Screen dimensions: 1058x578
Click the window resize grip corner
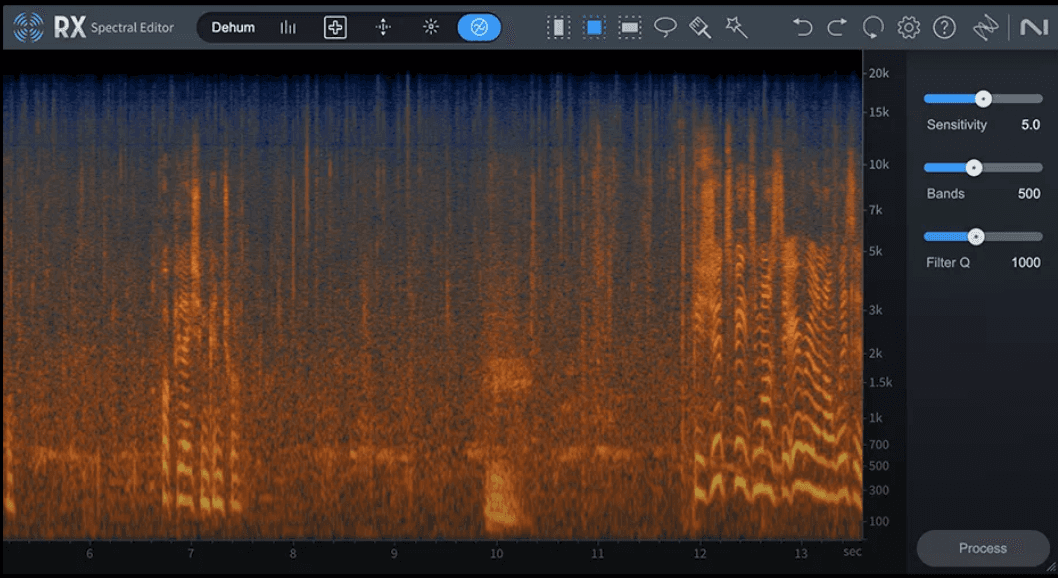click(1049, 569)
